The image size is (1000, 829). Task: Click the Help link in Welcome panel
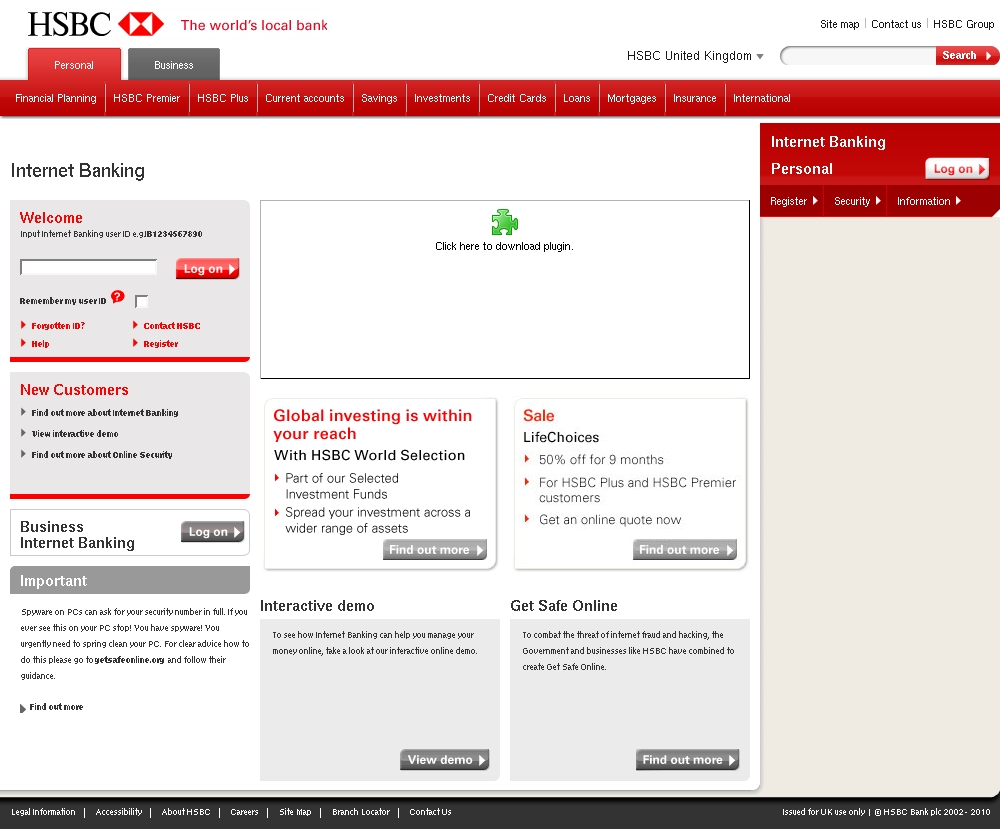[x=40, y=344]
